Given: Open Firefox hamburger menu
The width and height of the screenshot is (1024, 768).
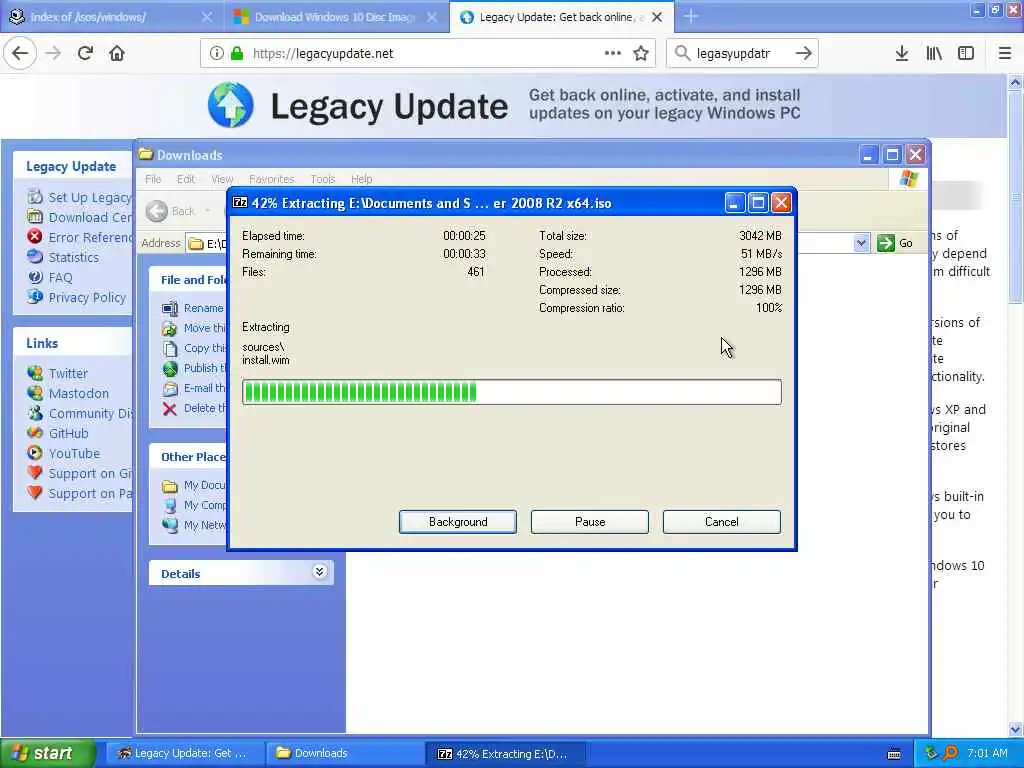Looking at the screenshot, I should point(1005,54).
